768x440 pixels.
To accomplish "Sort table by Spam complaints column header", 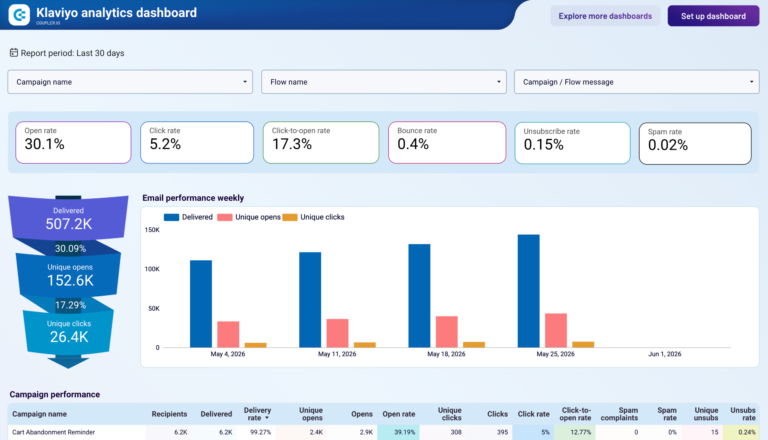I will tap(619, 414).
